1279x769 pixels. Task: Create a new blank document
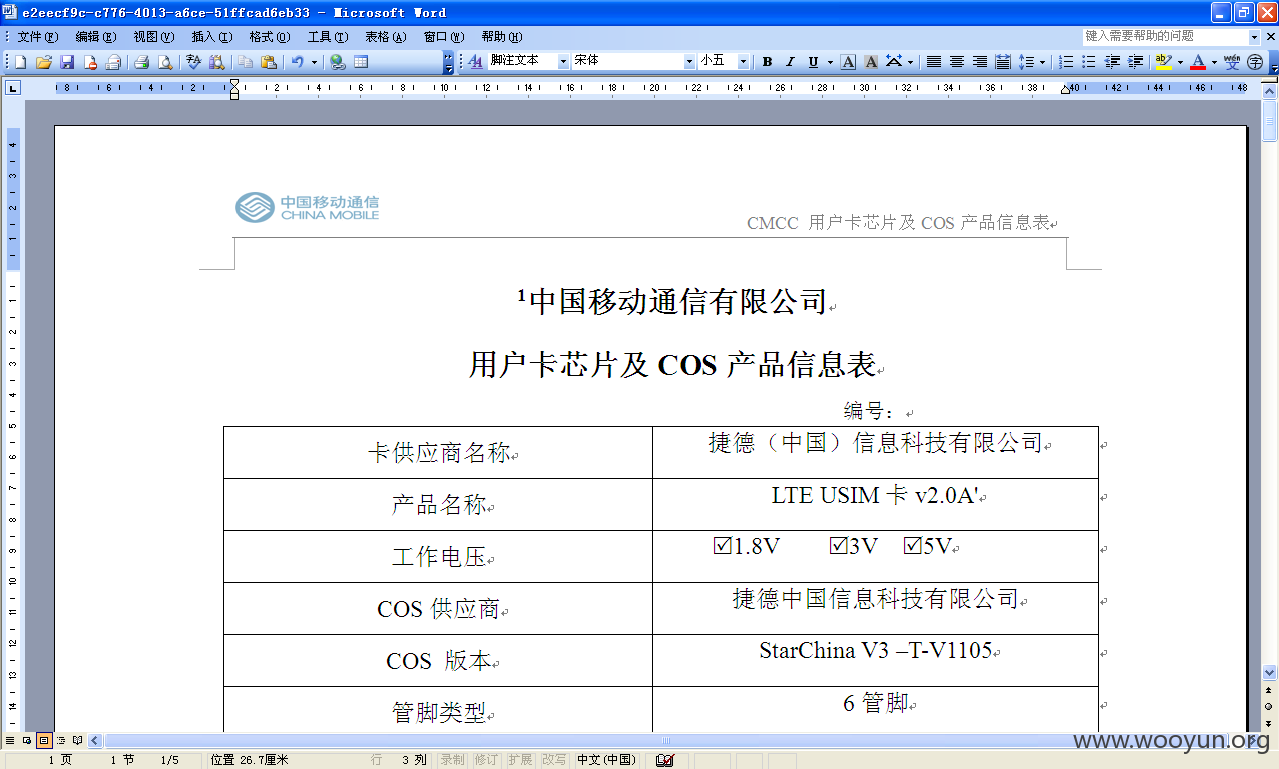(x=20, y=62)
